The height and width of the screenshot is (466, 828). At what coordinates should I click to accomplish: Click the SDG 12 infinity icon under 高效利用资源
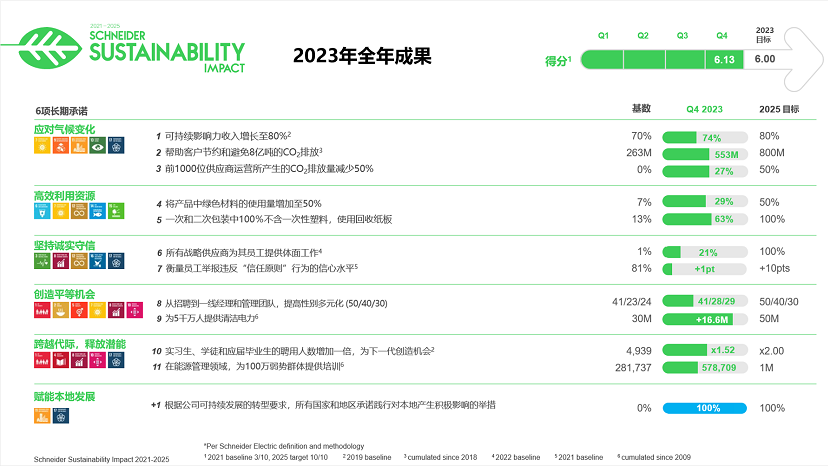(x=79, y=211)
